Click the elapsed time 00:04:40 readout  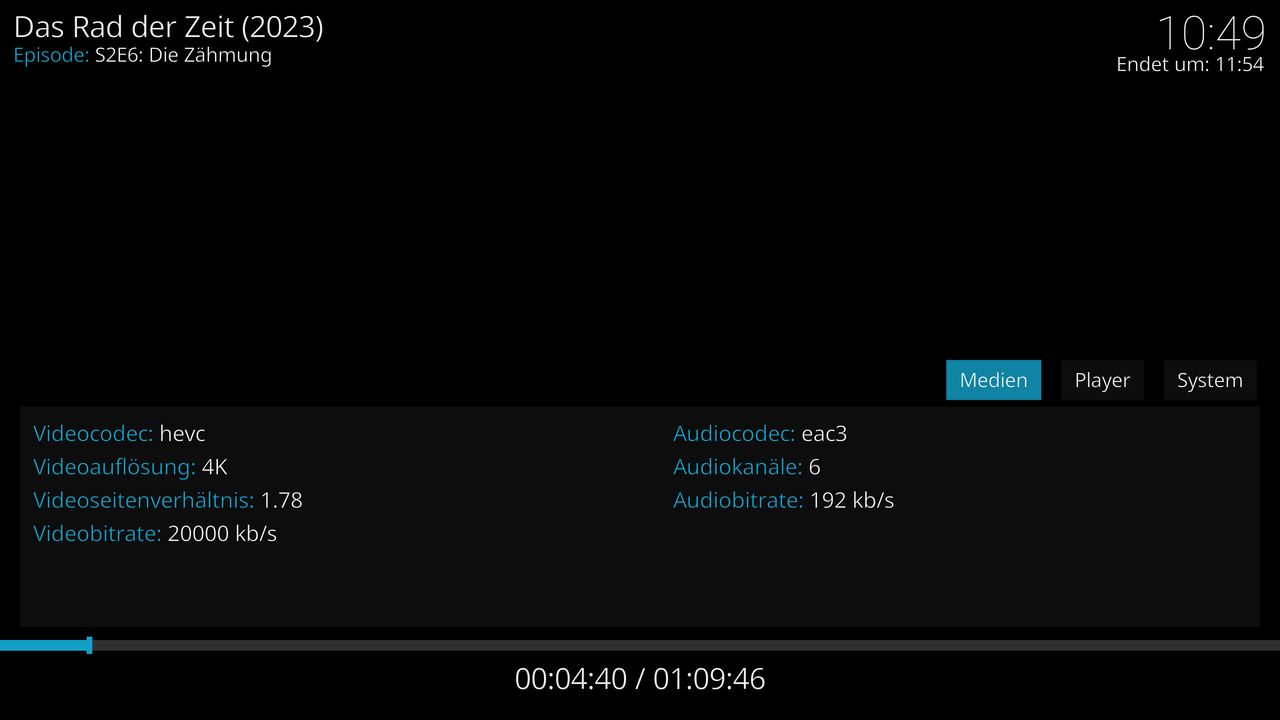pos(570,679)
